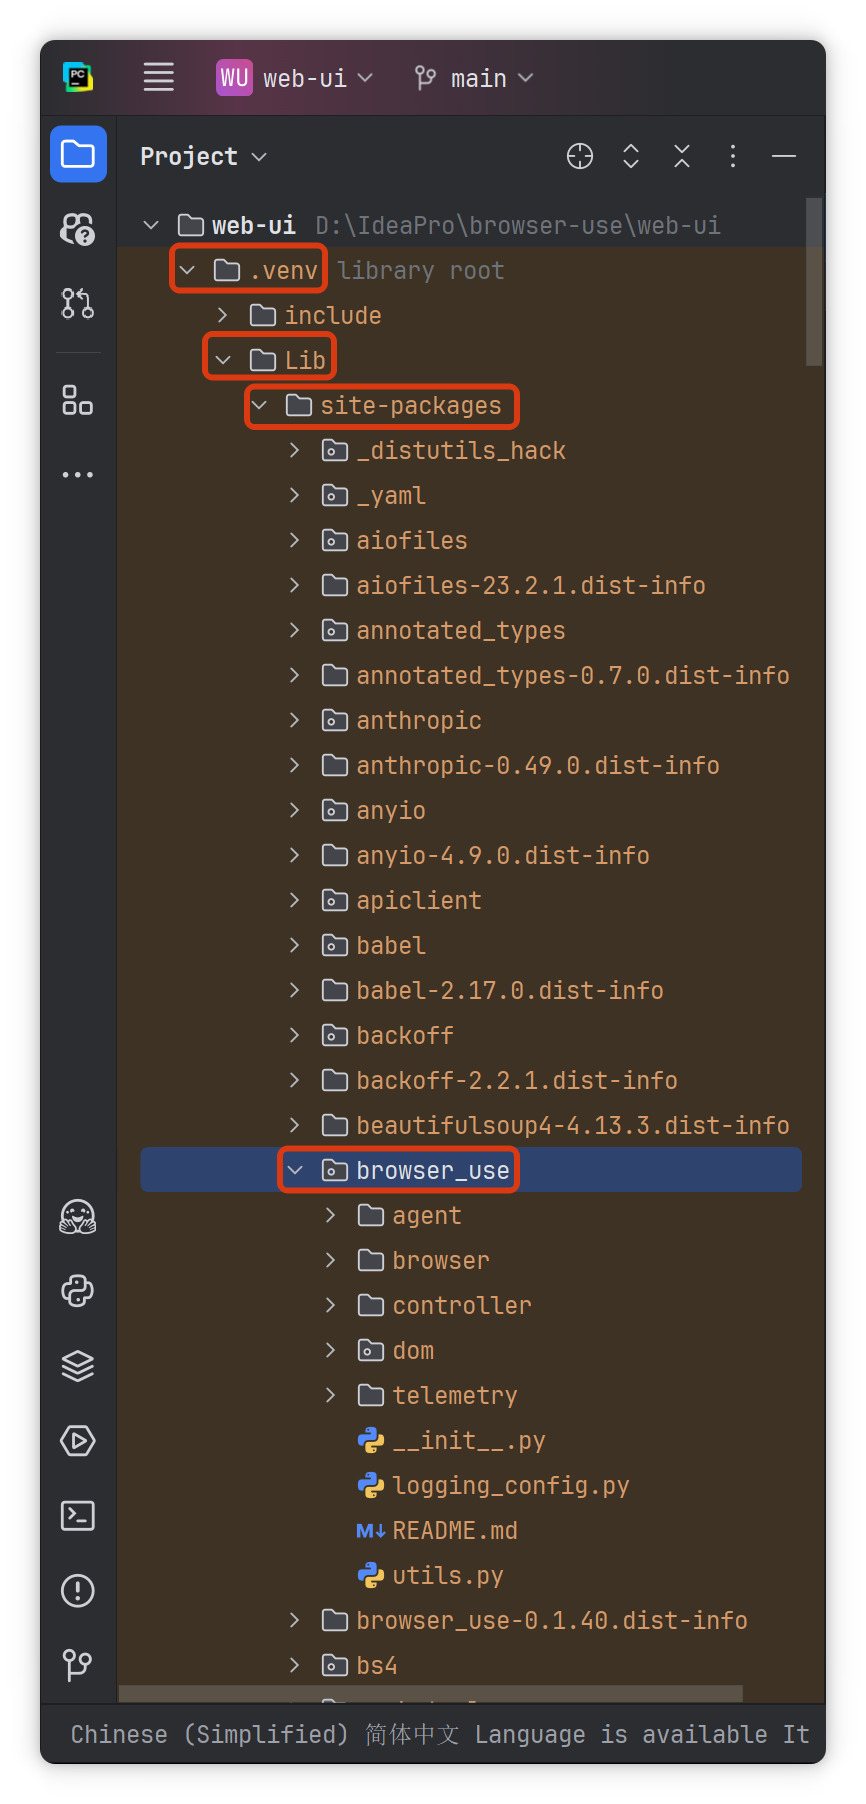Collapse the browser_use folder
This screenshot has width=866, height=1804.
click(295, 1170)
